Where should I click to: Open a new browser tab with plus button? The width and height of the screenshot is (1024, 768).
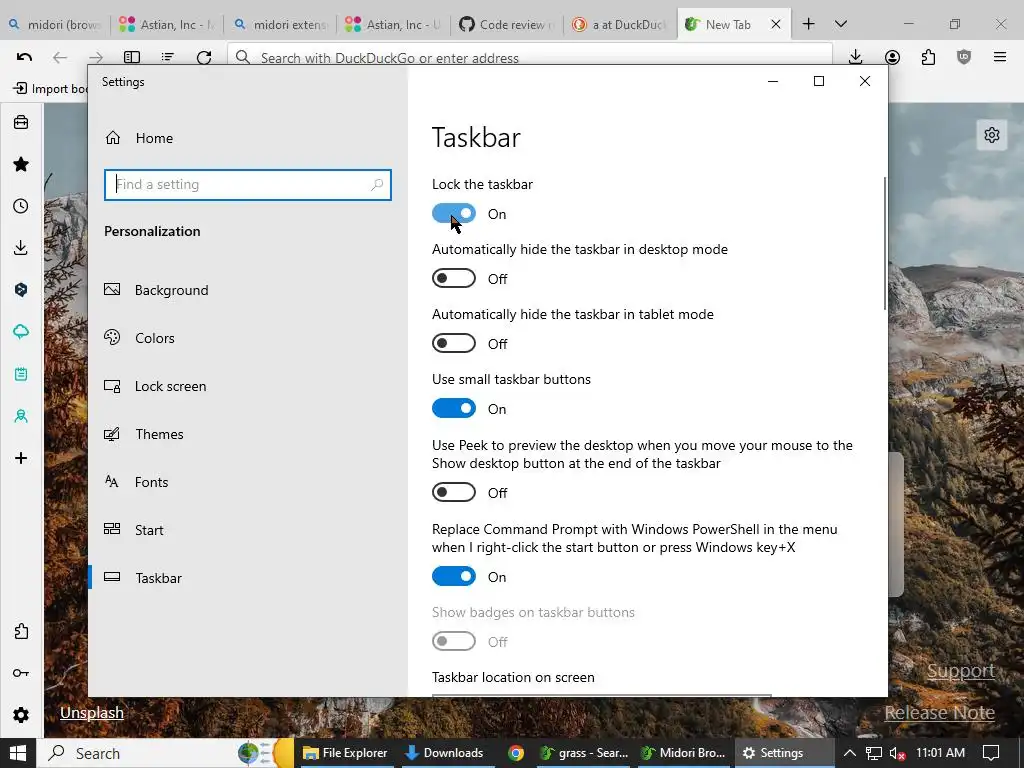808,24
